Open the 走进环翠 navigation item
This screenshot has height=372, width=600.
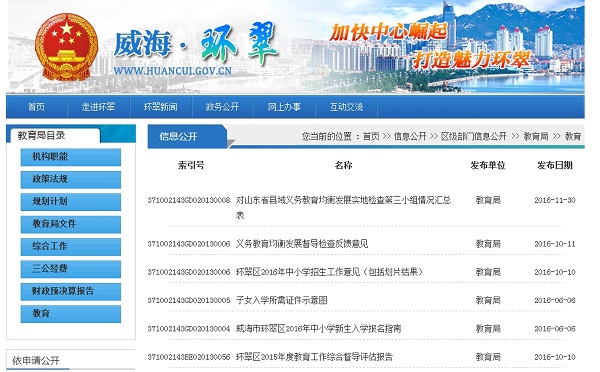click(98, 107)
